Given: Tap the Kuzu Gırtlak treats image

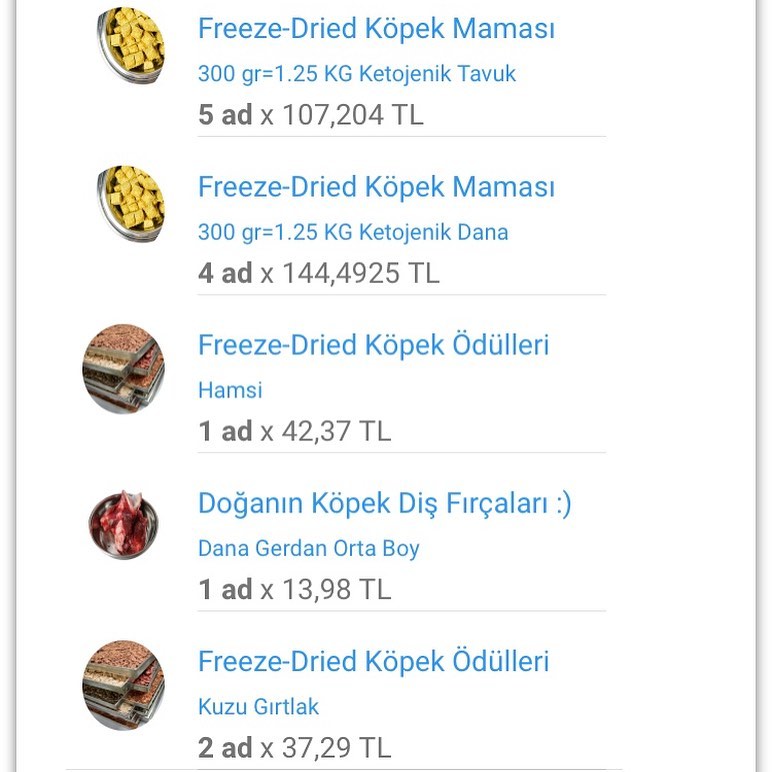Looking at the screenshot, I should click(x=123, y=685).
